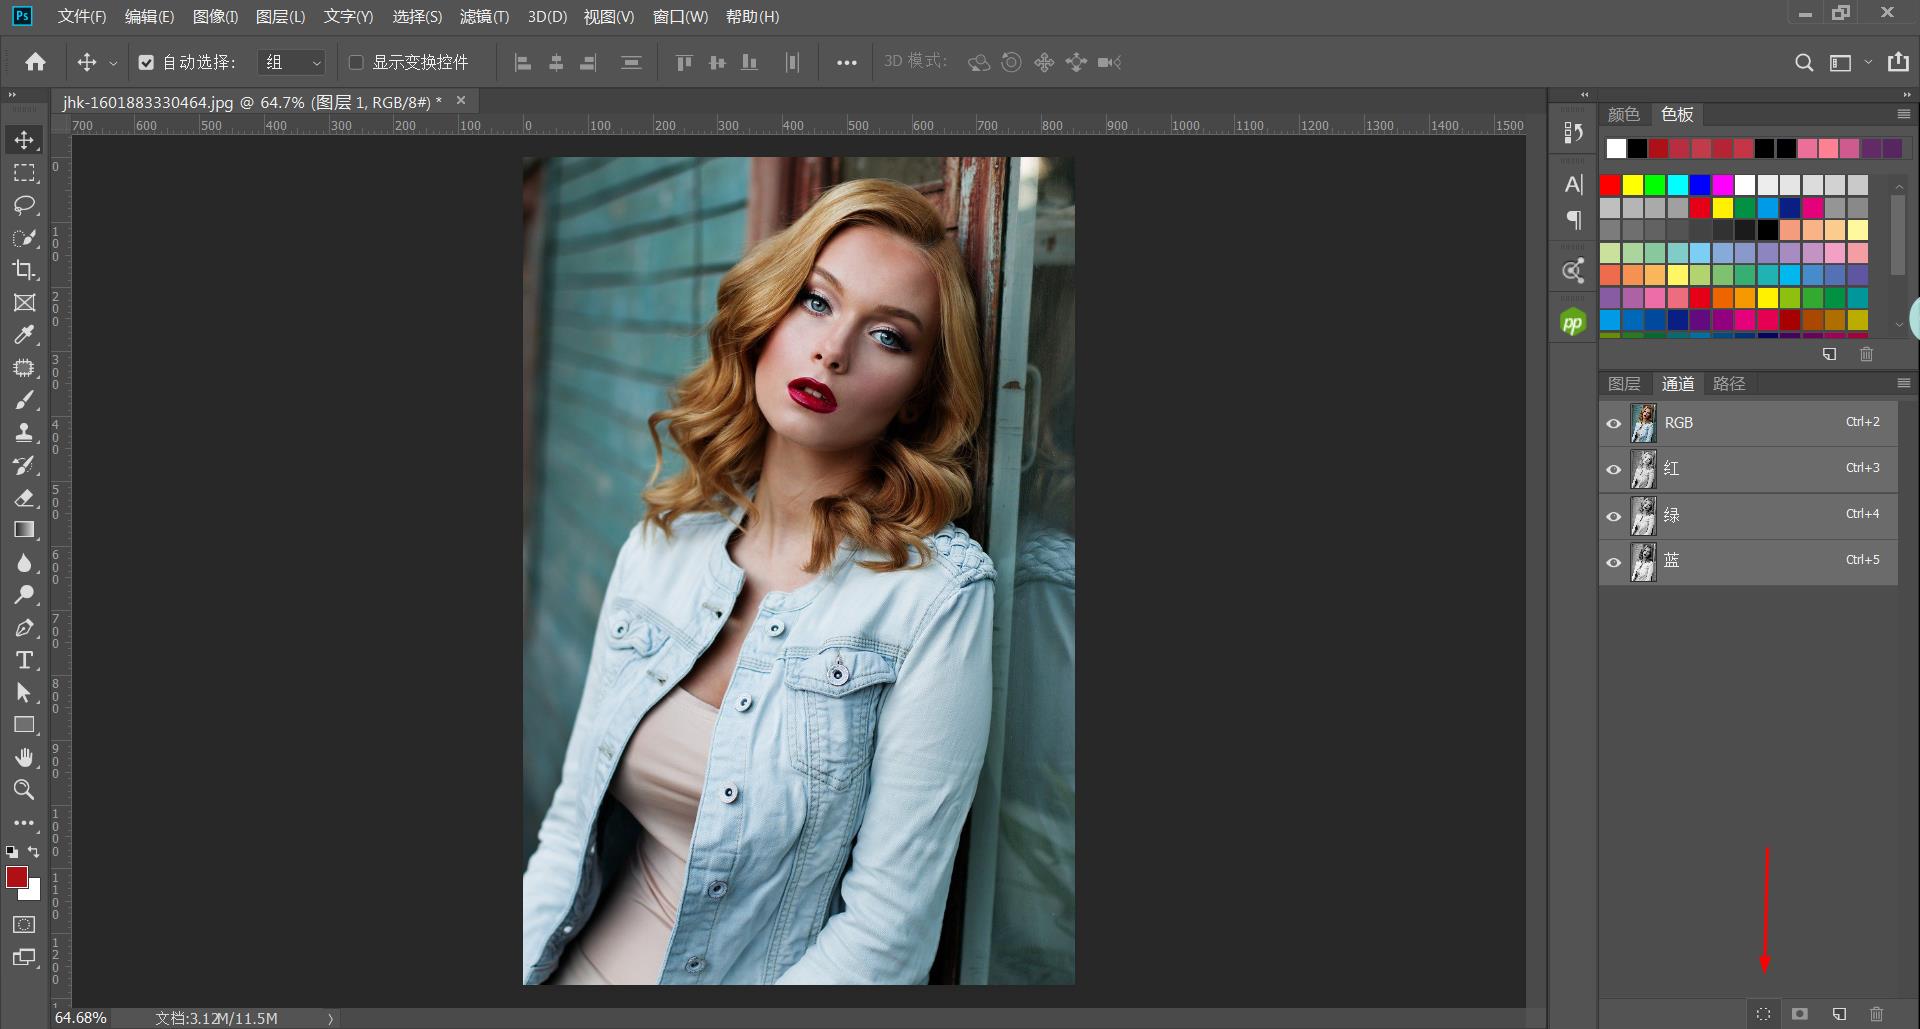The image size is (1920, 1029).
Task: Select the Brush tool
Action: click(x=24, y=400)
